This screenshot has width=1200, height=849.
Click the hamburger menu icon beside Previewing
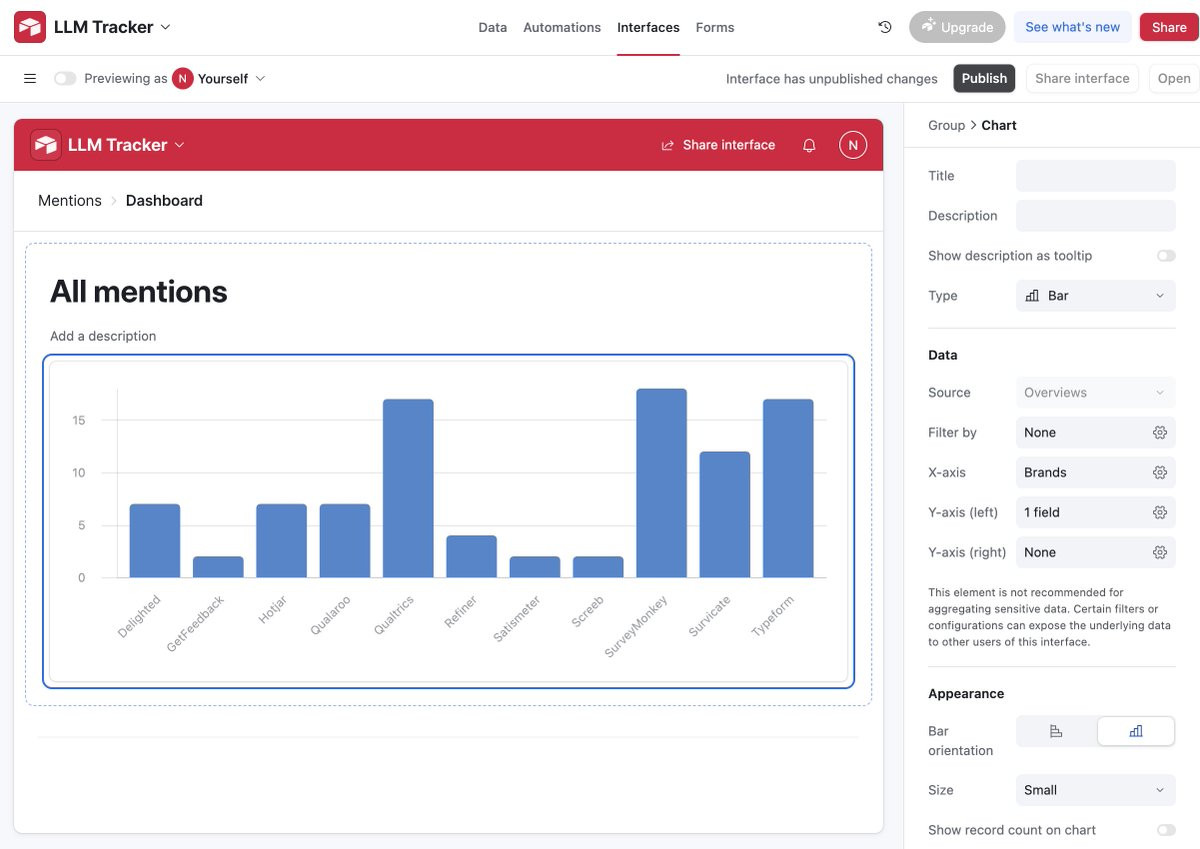tap(30, 78)
